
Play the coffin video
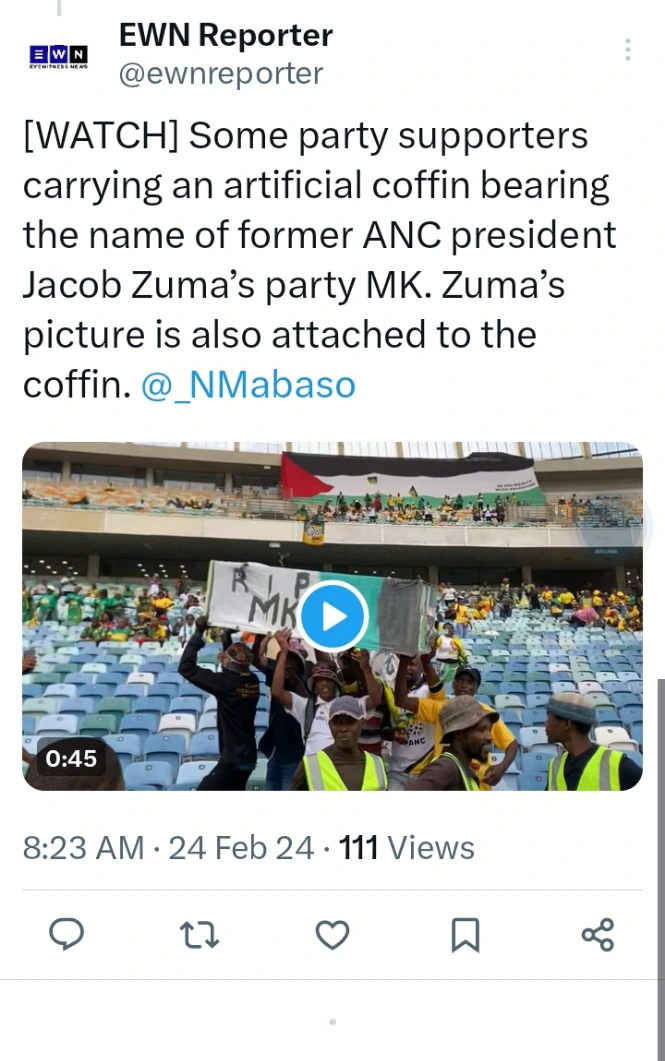pos(333,616)
